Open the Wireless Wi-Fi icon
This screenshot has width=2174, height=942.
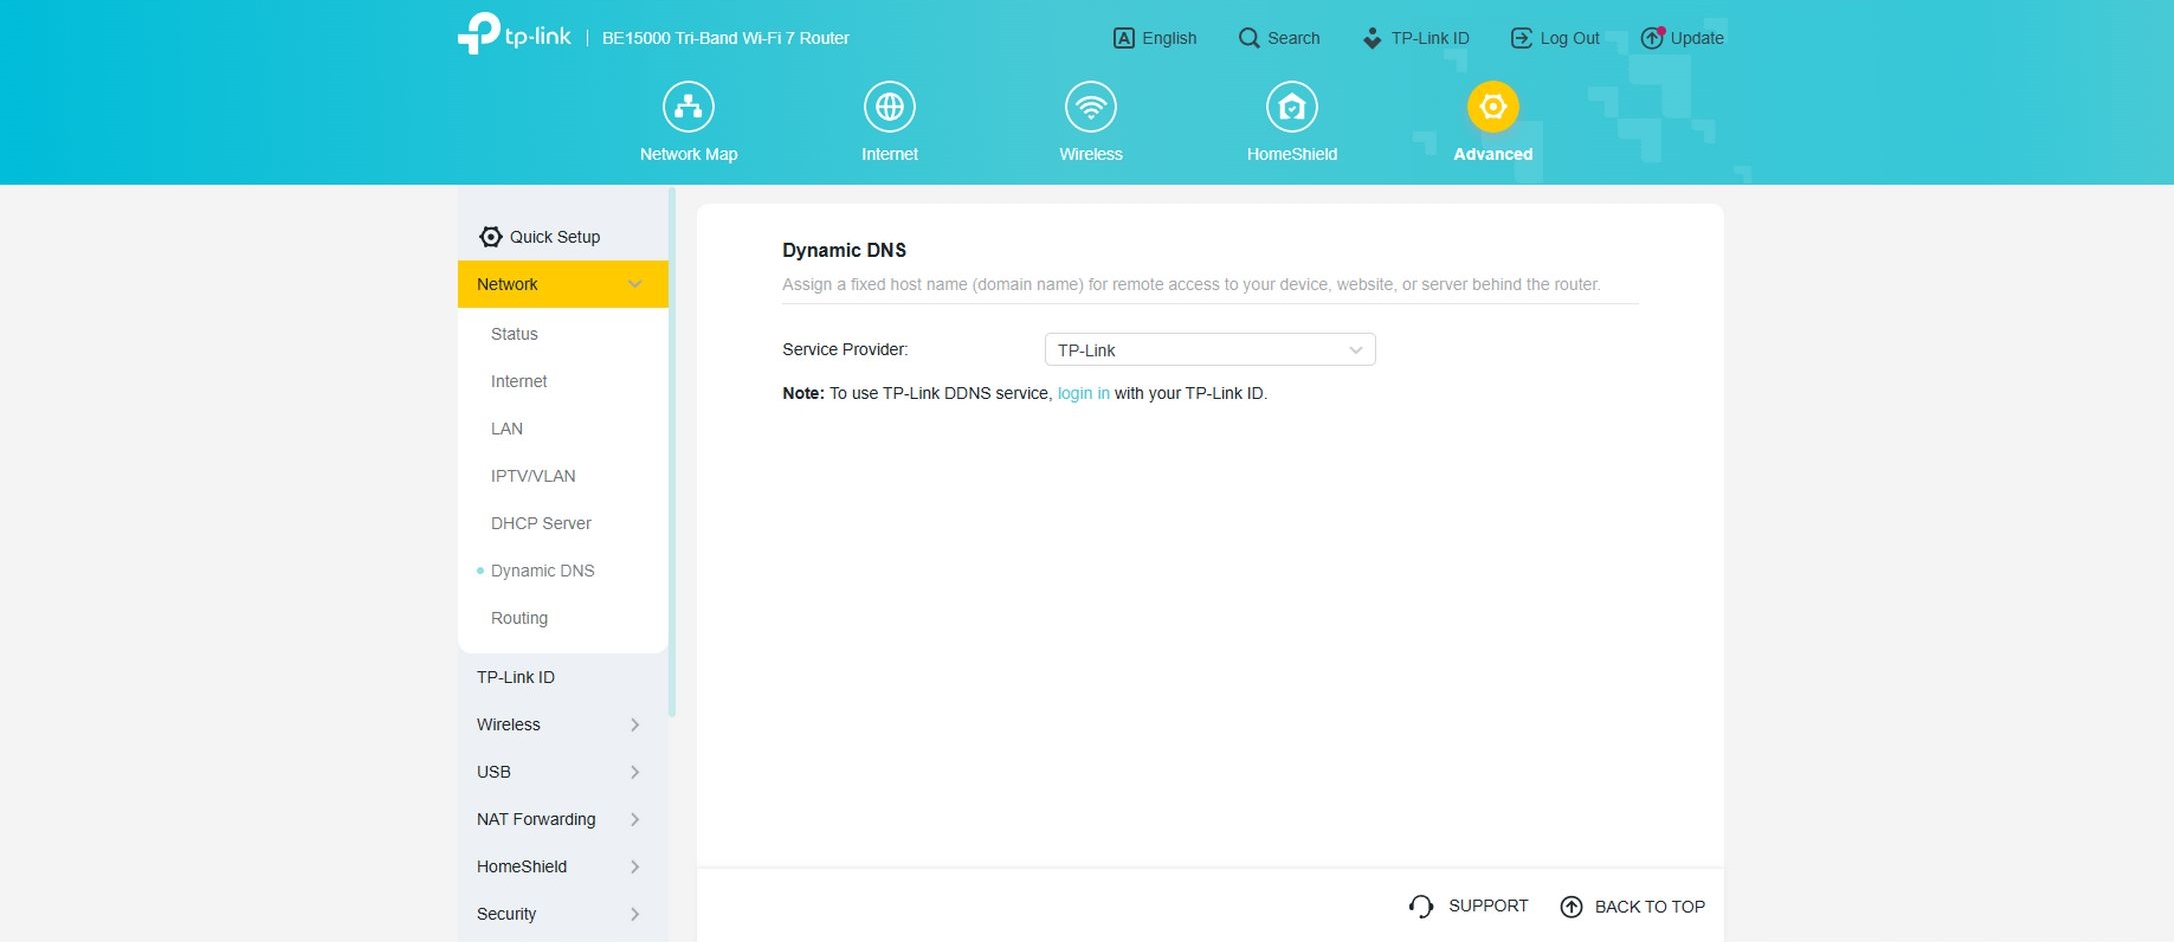coord(1090,107)
